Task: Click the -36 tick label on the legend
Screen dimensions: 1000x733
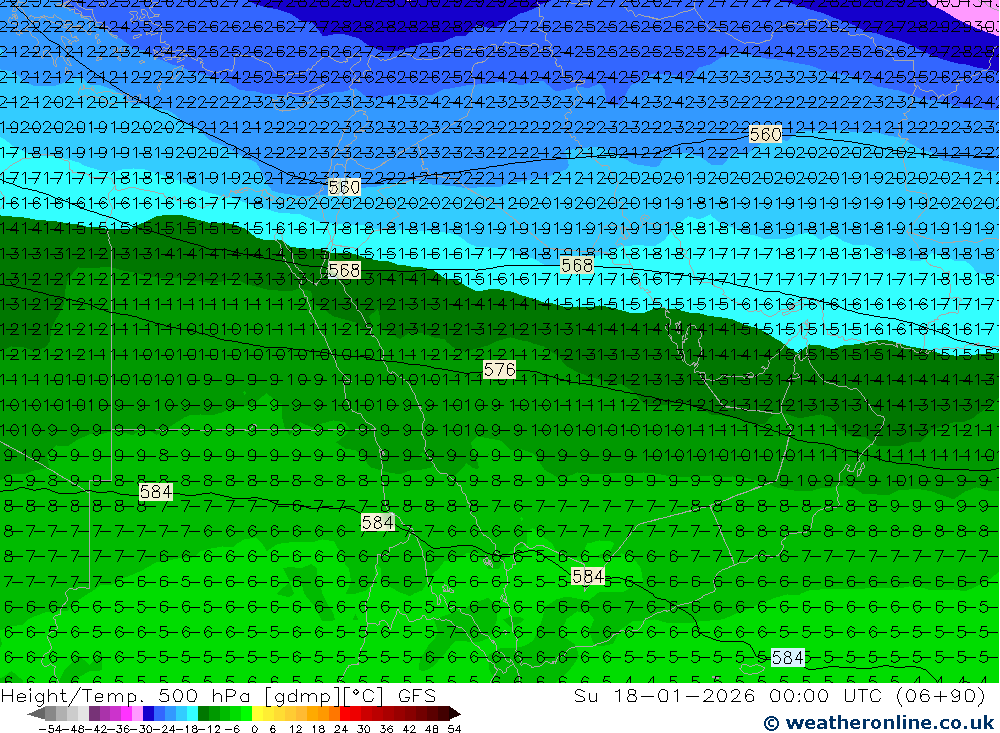Action: 119,729
